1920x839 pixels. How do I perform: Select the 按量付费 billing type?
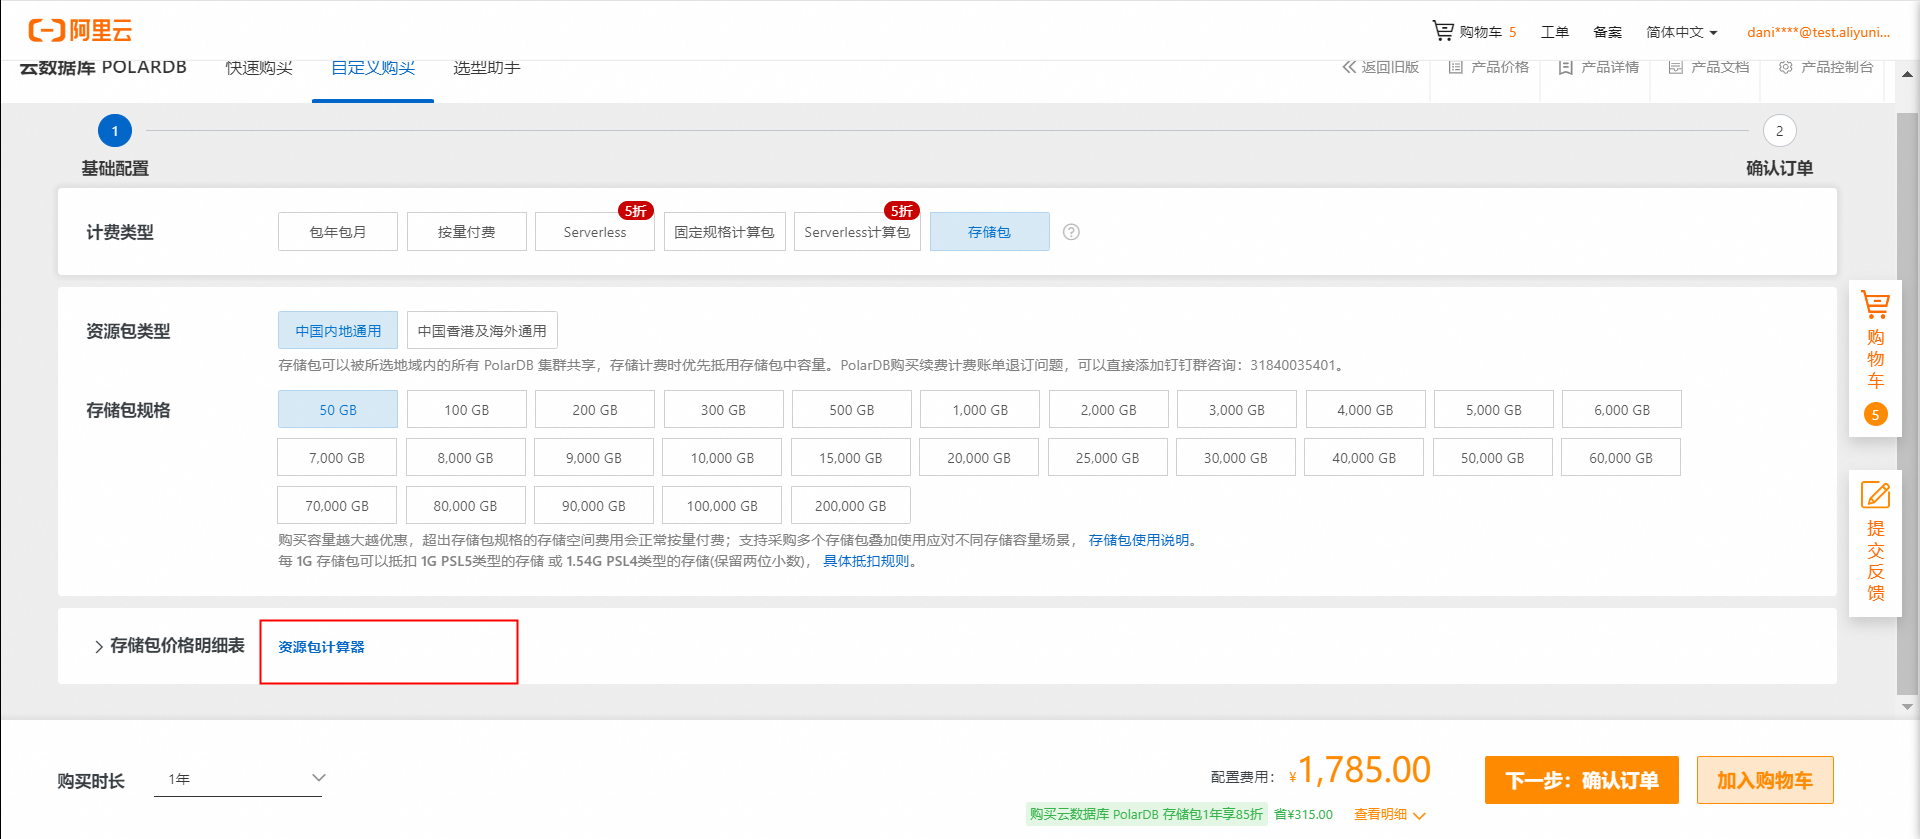tap(466, 232)
